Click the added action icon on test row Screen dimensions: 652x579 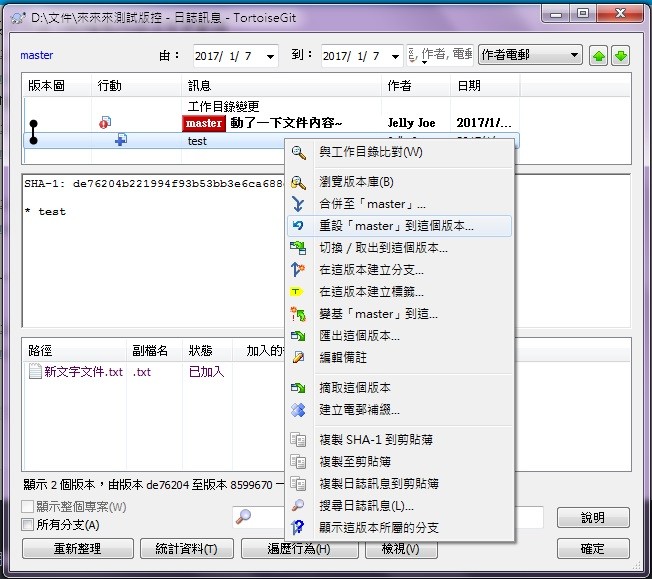point(121,140)
